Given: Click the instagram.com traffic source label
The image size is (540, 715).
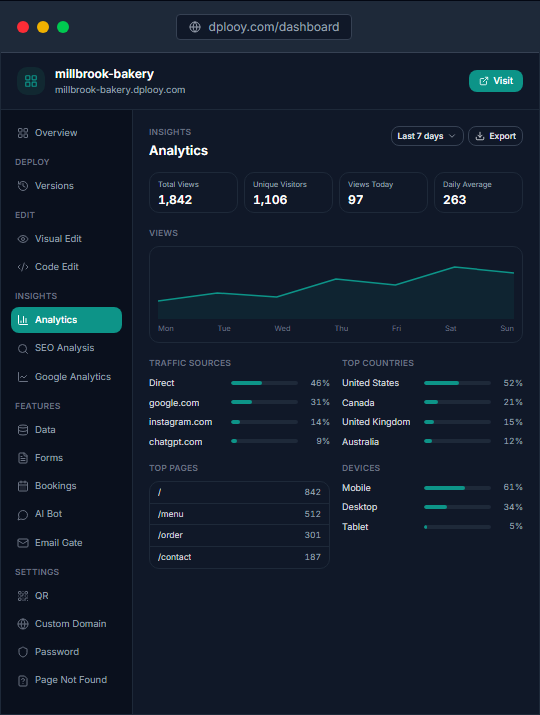Looking at the screenshot, I should tap(180, 422).
